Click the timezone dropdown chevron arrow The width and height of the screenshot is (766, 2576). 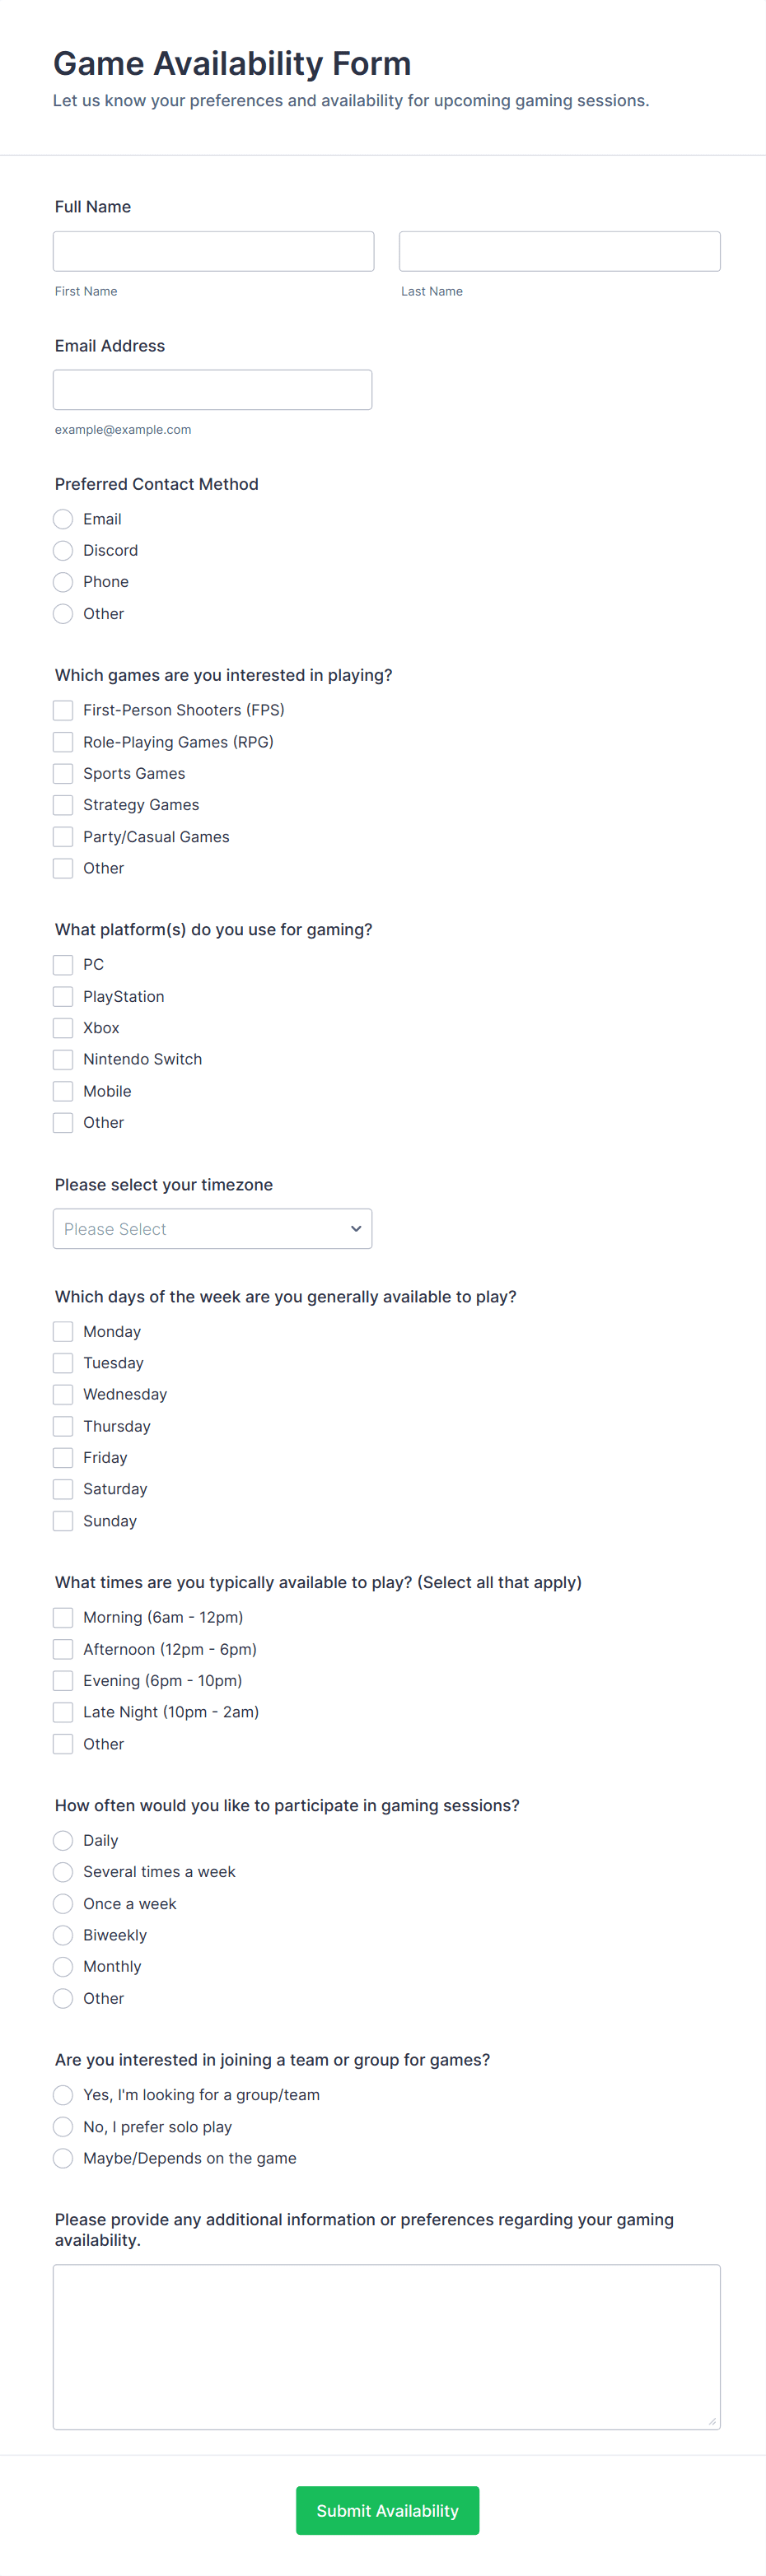point(356,1229)
